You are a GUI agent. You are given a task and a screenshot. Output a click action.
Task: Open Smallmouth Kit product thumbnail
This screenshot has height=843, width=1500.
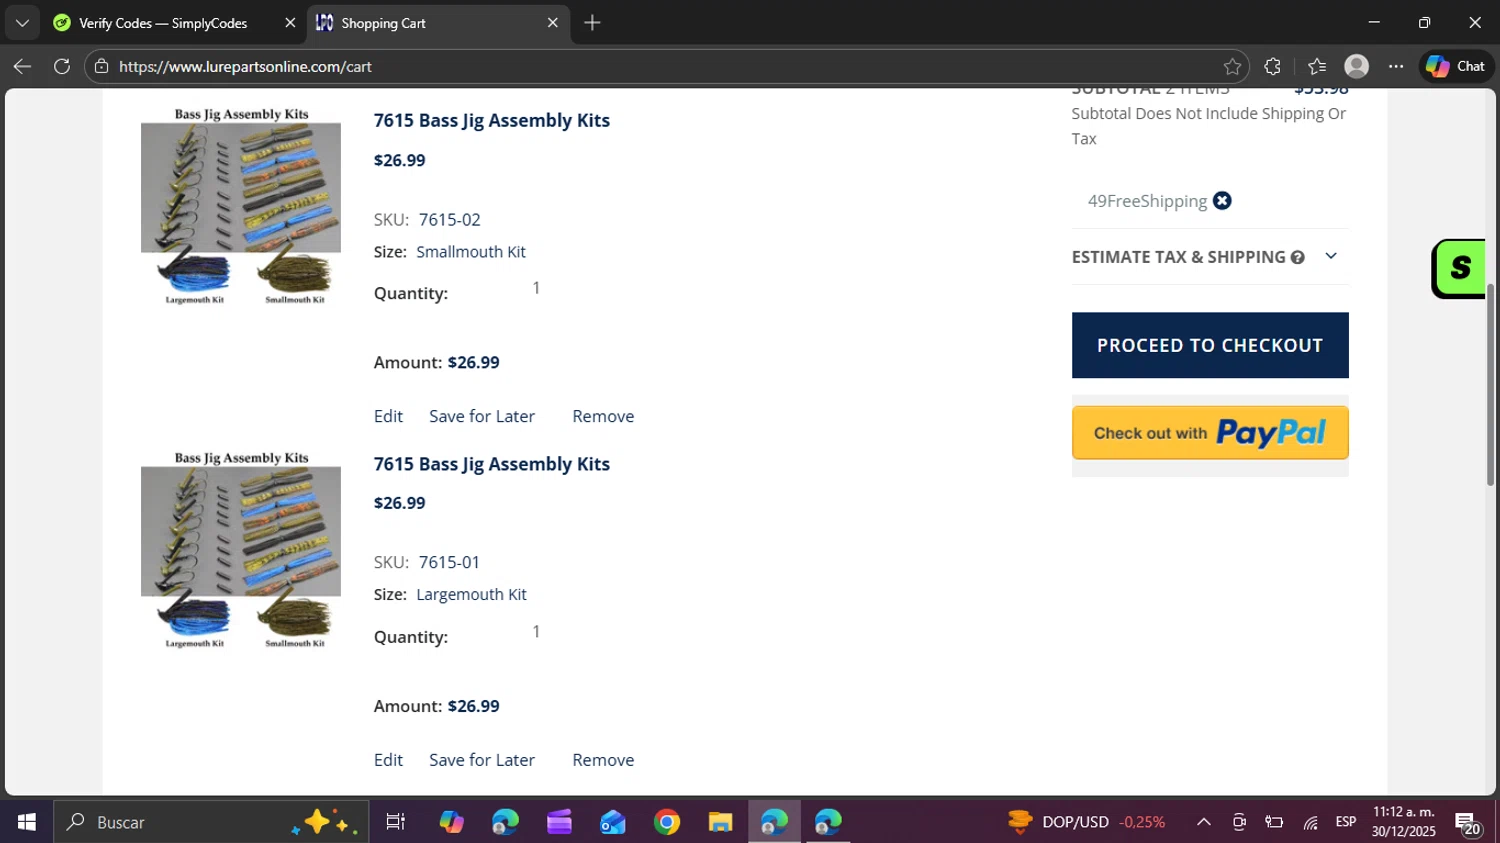(x=241, y=206)
